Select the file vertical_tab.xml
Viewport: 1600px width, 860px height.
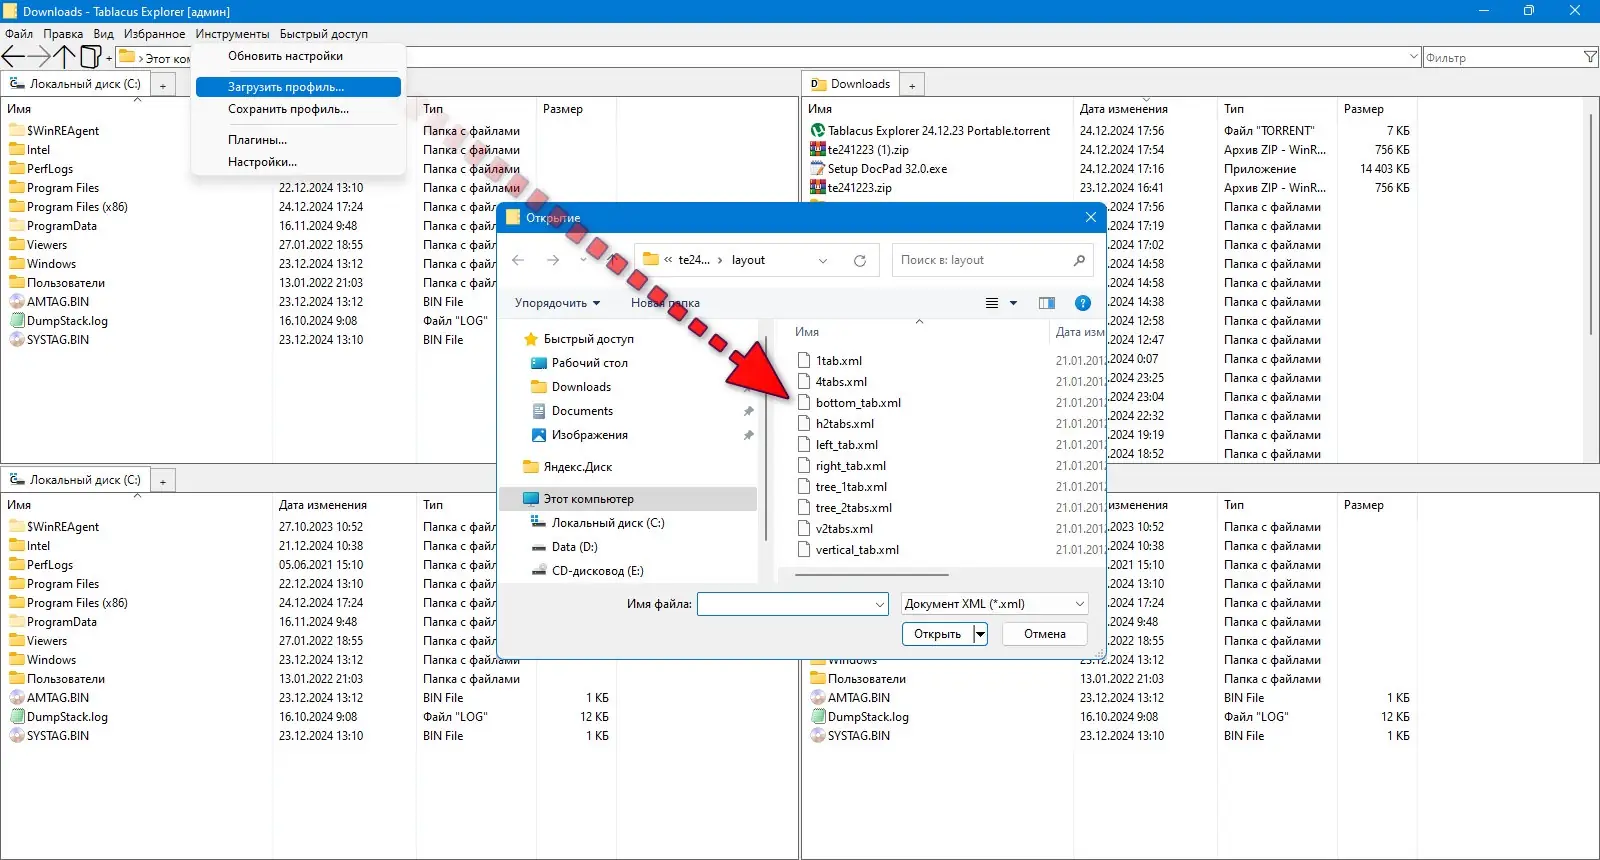[x=857, y=550]
